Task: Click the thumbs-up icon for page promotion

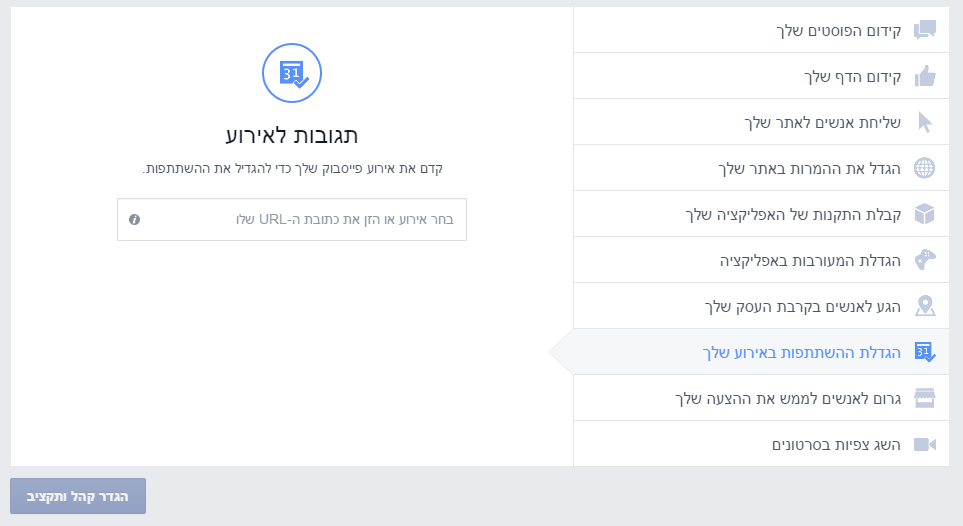Action: 925,76
